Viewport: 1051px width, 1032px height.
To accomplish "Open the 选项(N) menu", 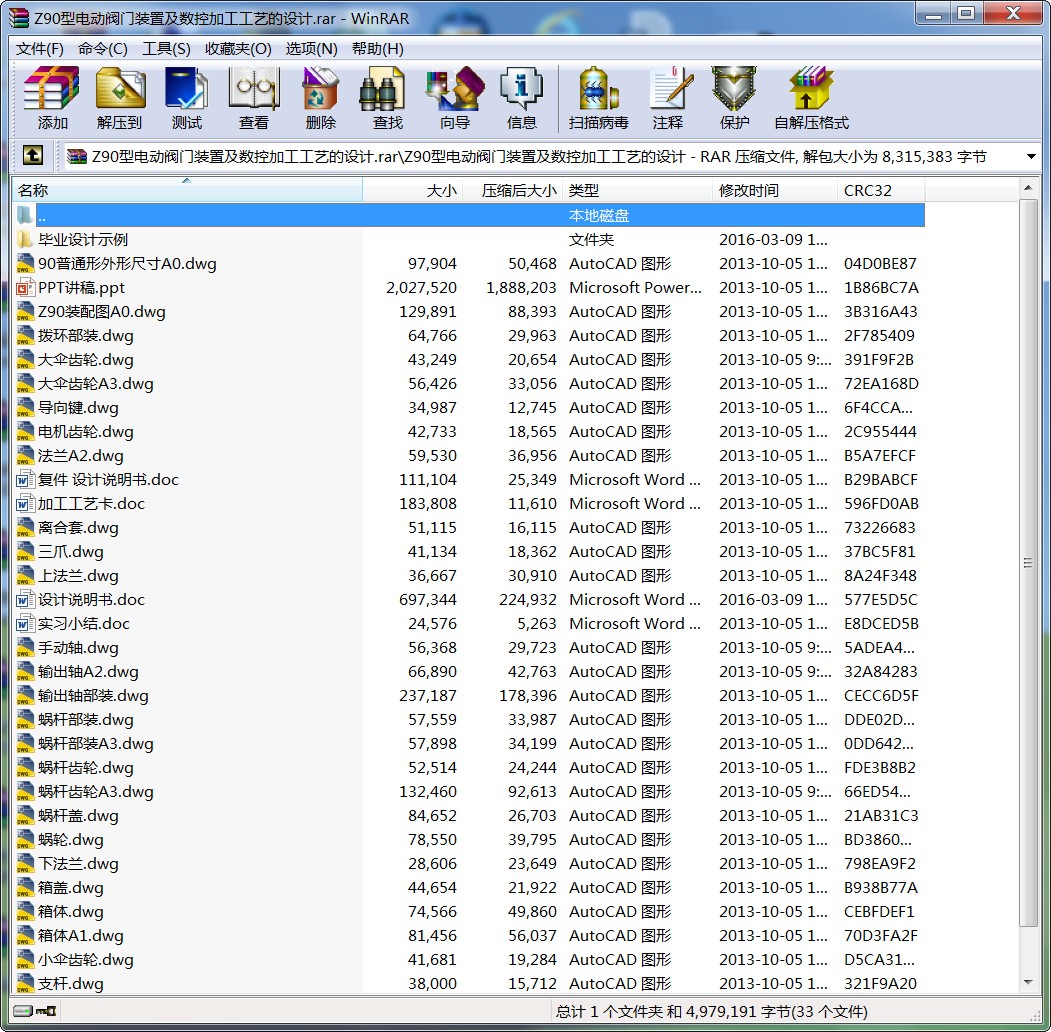I will [311, 49].
